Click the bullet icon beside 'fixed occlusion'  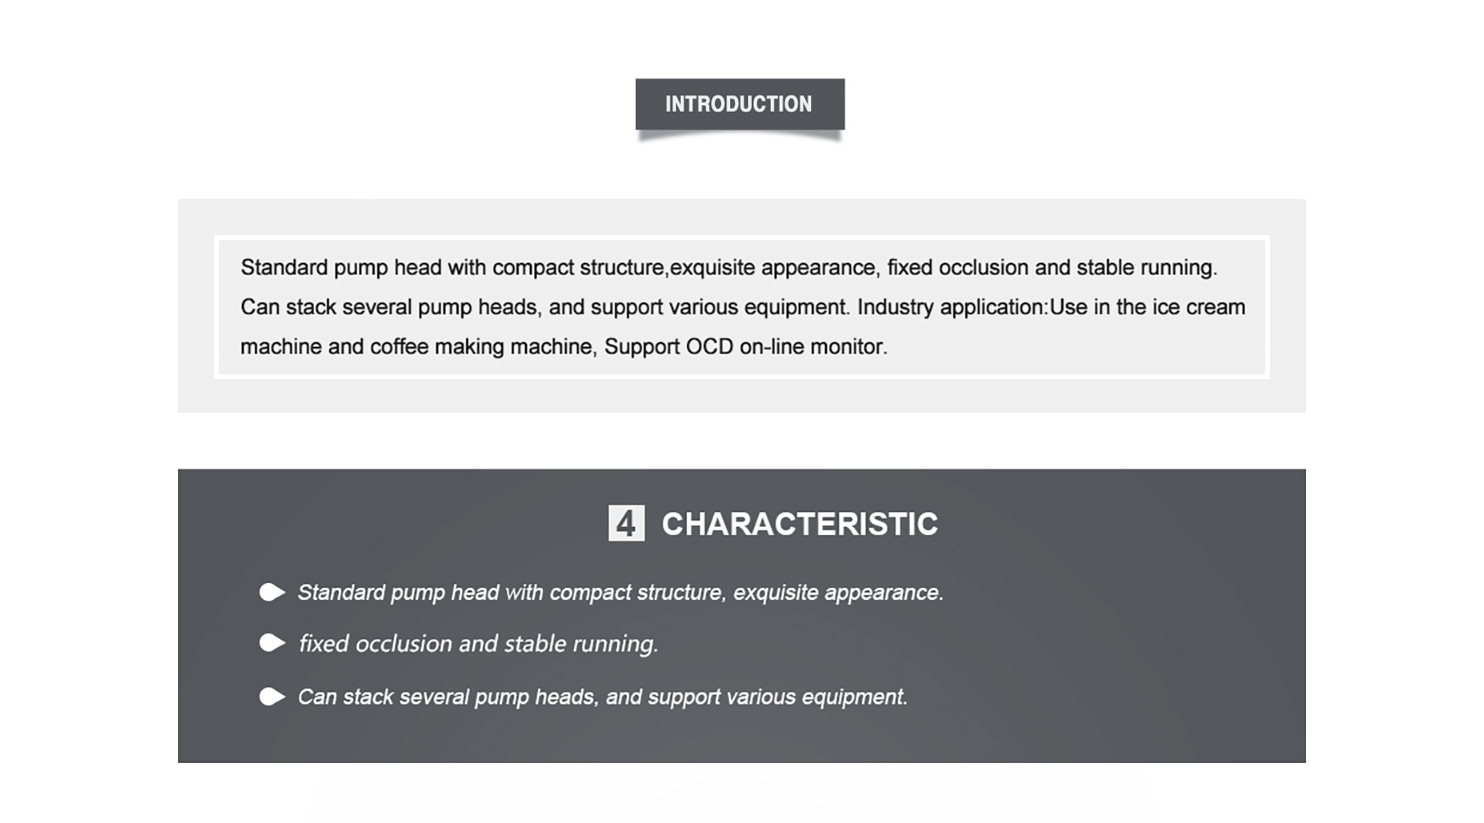272,643
